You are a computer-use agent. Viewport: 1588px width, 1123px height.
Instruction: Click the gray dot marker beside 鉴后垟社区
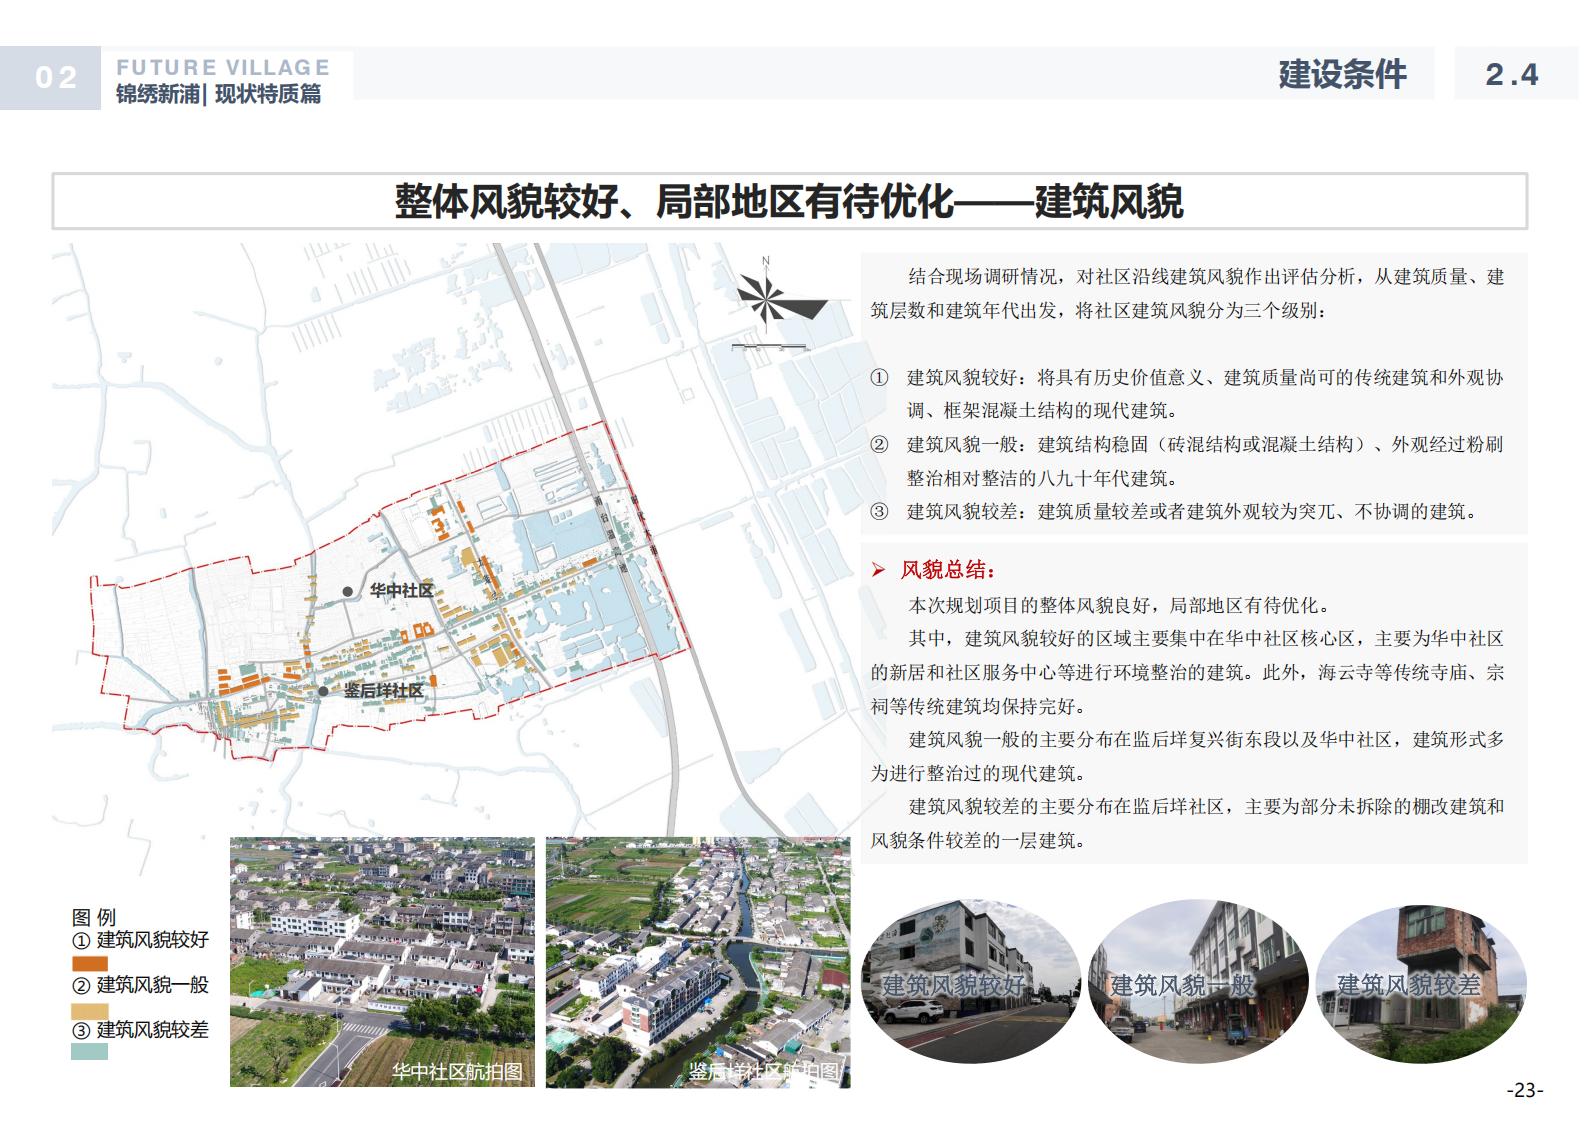point(323,691)
